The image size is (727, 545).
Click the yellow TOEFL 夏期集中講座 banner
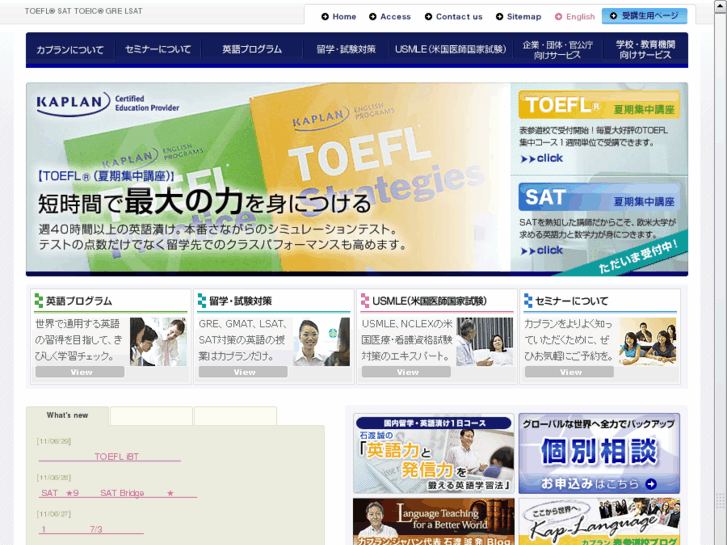(599, 105)
